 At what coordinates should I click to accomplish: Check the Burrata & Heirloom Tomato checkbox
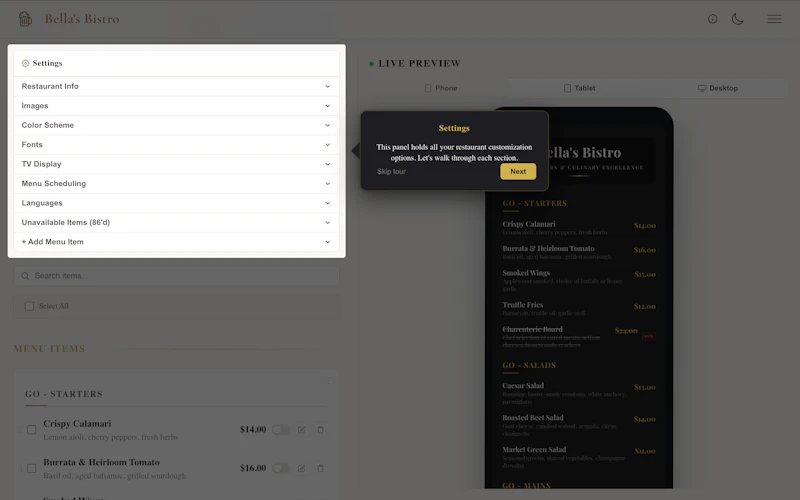[x=32, y=468]
